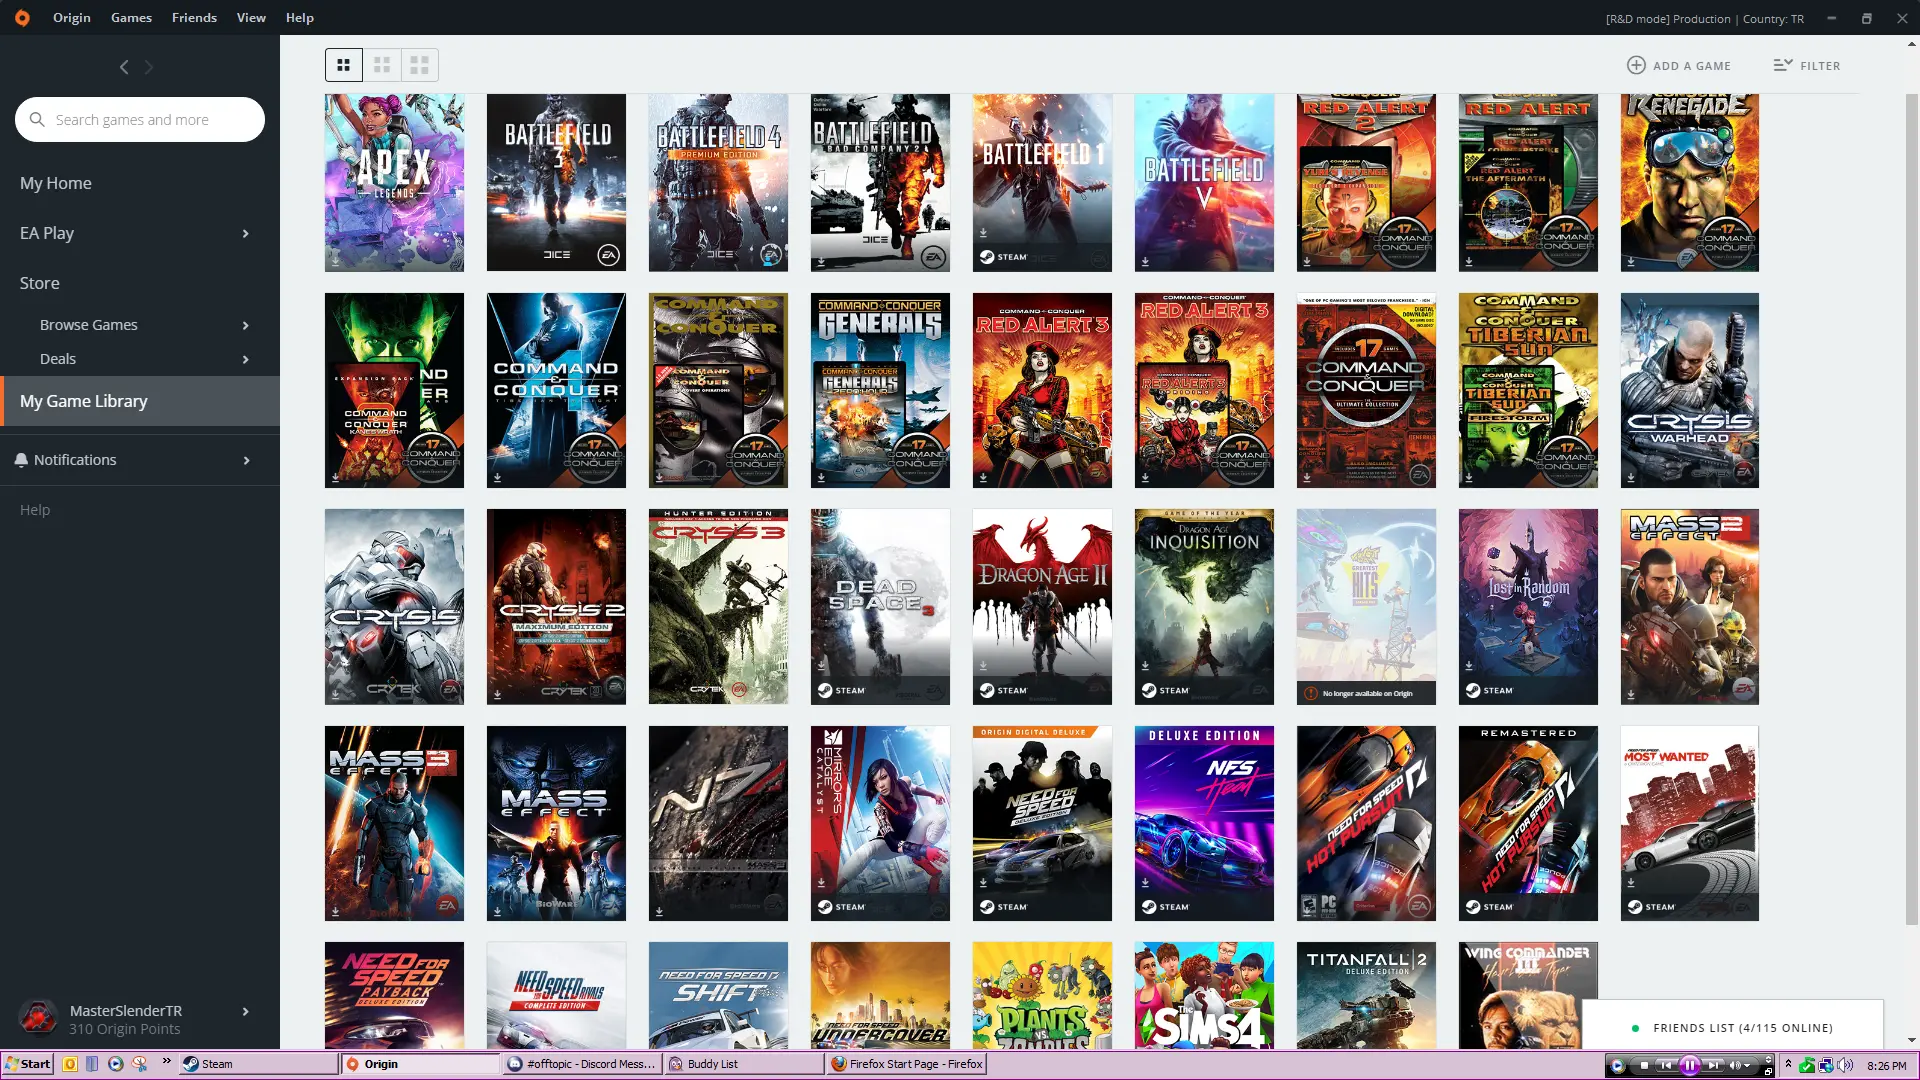Open the Filter panel
1920x1080 pixels.
coord(1807,65)
